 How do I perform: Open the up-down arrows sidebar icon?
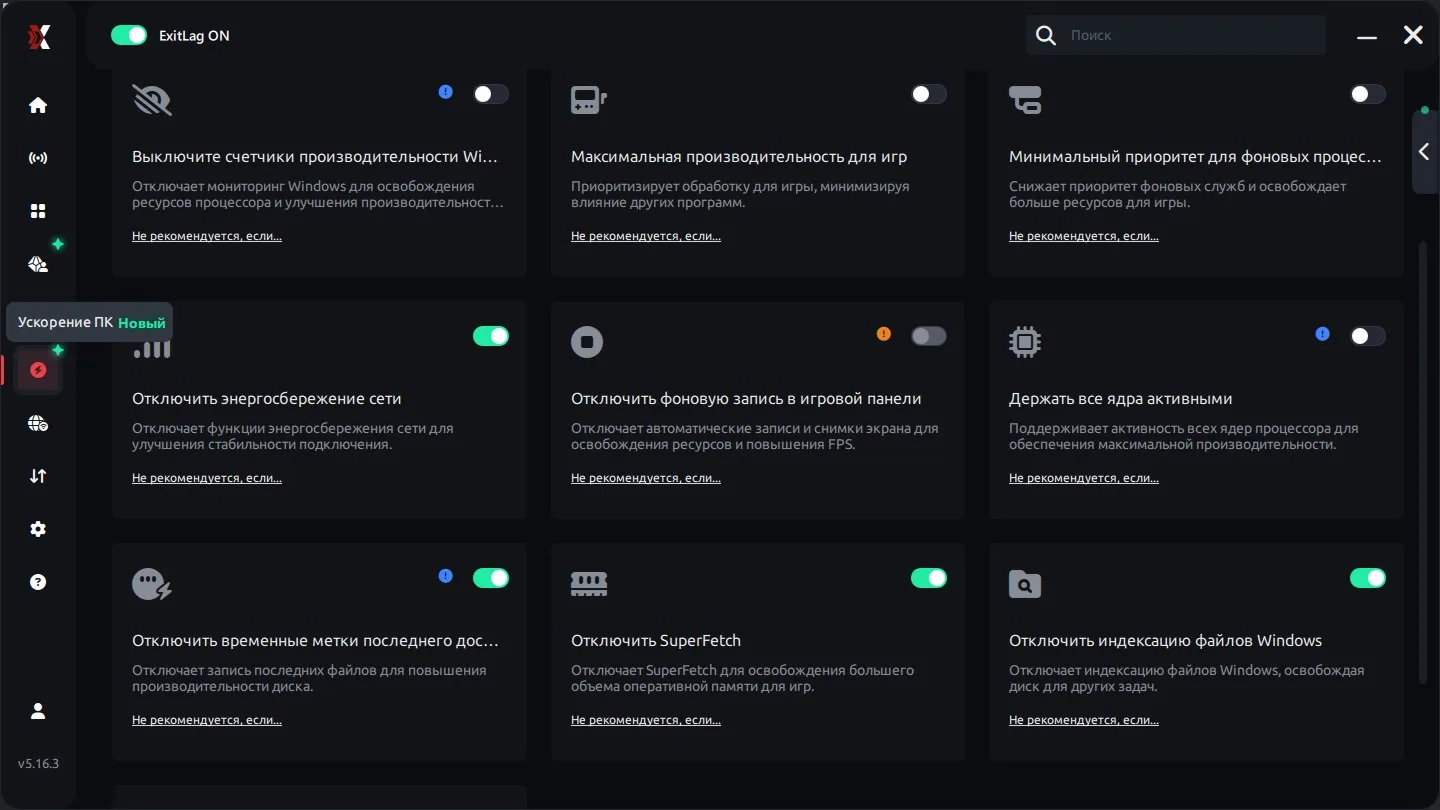(38, 476)
